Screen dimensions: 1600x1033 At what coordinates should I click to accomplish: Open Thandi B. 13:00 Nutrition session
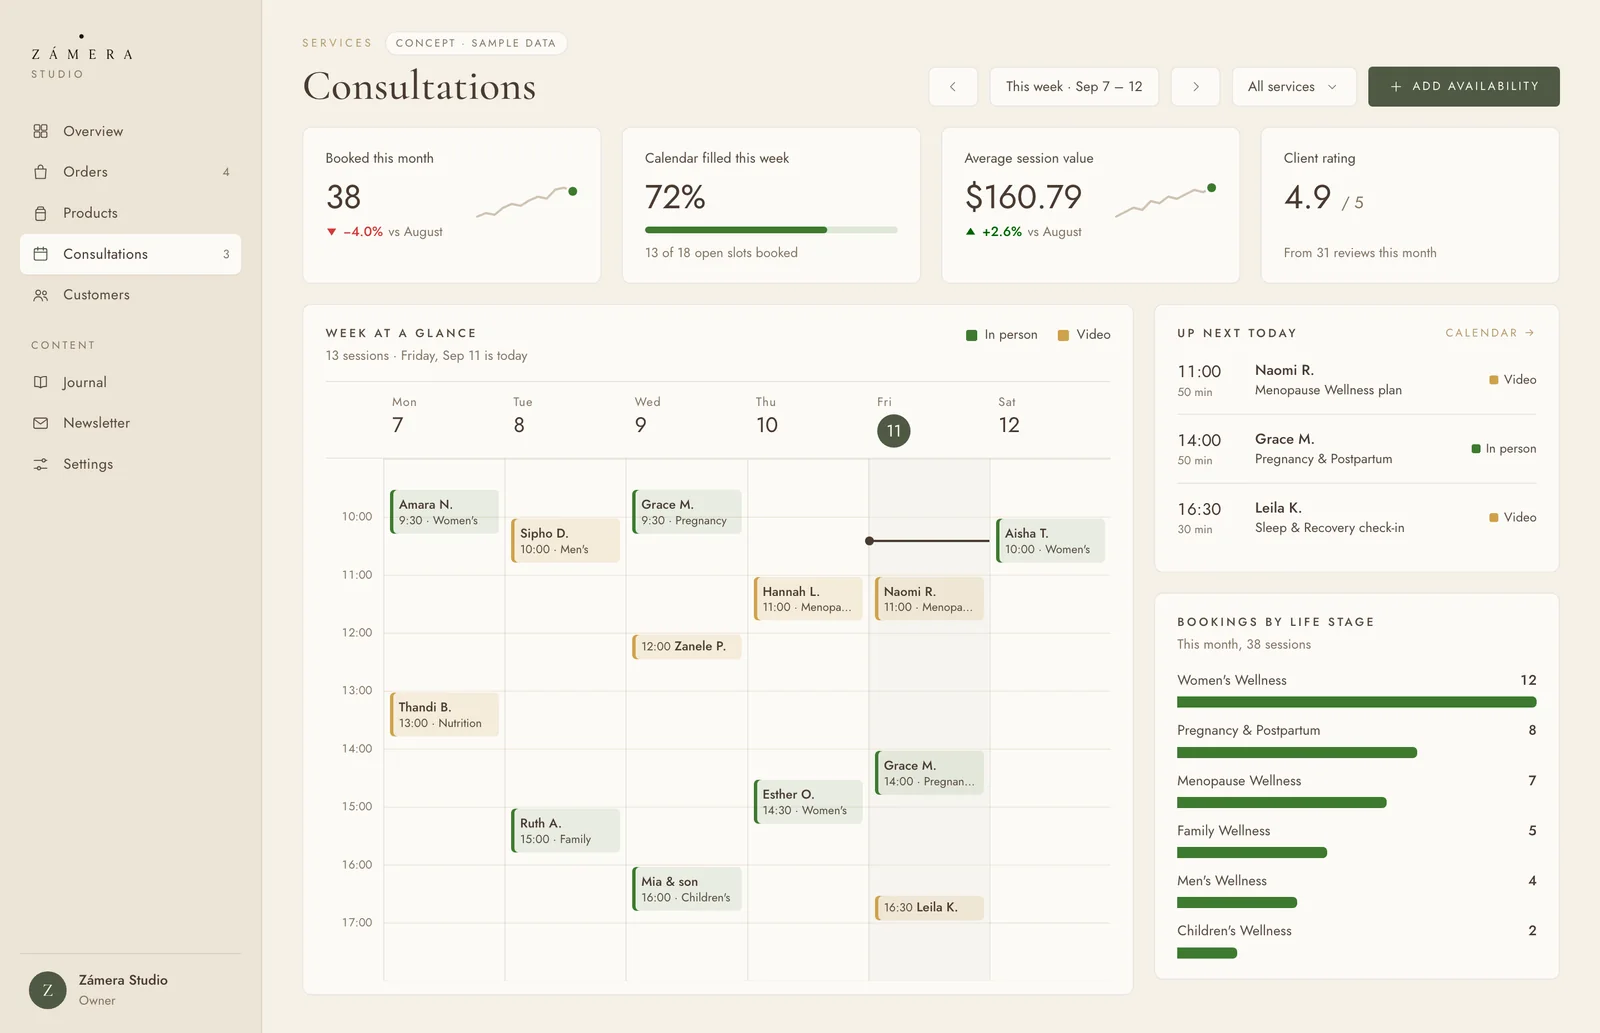point(444,715)
